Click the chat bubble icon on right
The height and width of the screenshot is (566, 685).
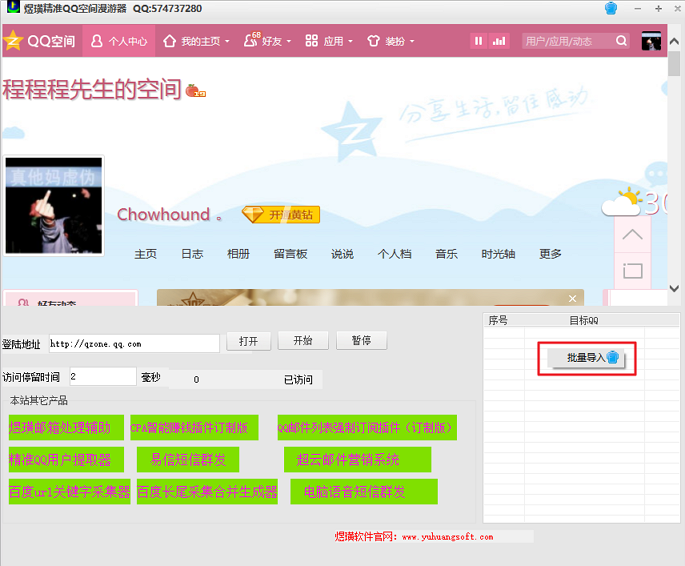click(x=656, y=174)
